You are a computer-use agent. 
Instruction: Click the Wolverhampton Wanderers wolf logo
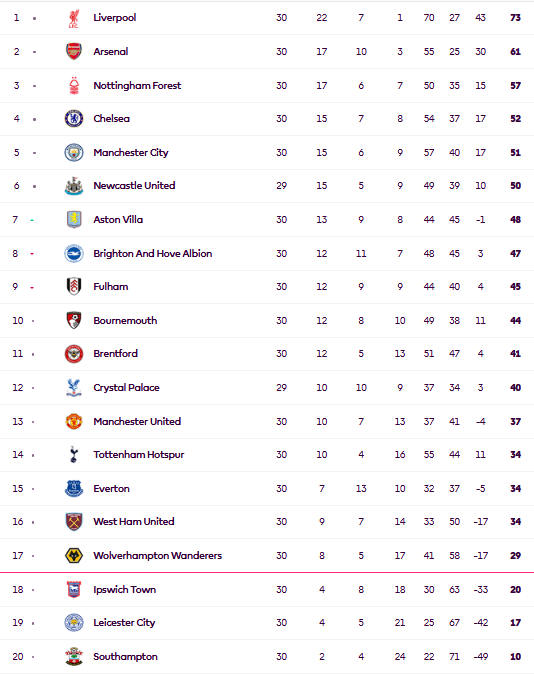click(74, 555)
